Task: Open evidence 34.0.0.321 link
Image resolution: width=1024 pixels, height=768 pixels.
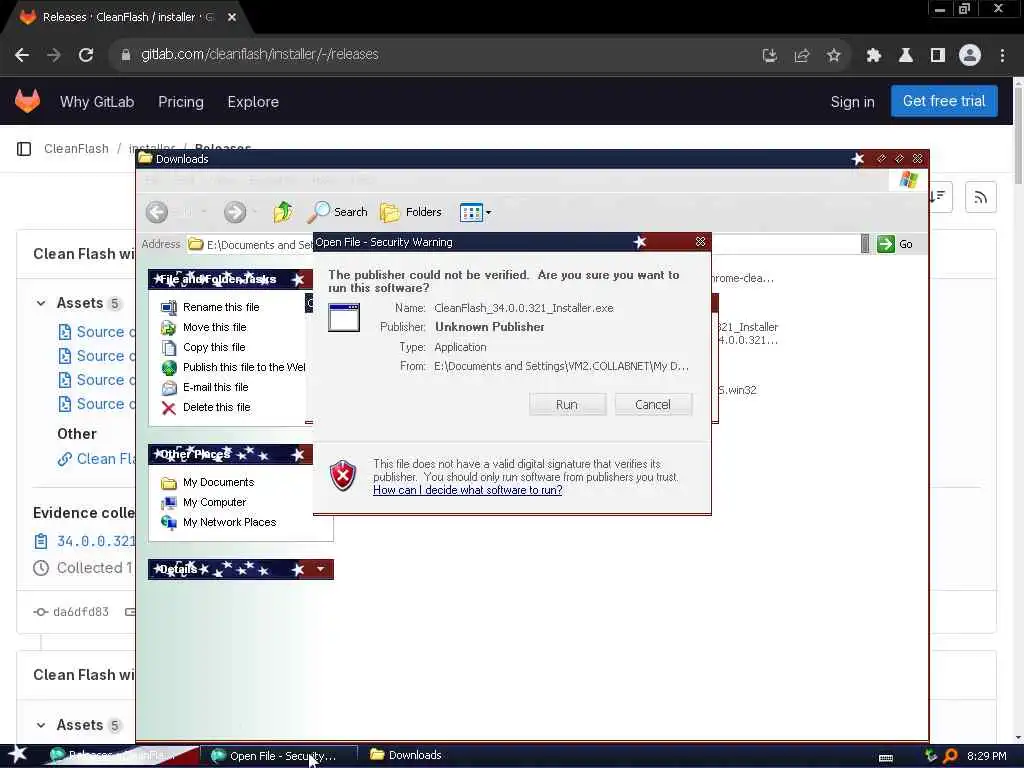Action: coord(96,541)
